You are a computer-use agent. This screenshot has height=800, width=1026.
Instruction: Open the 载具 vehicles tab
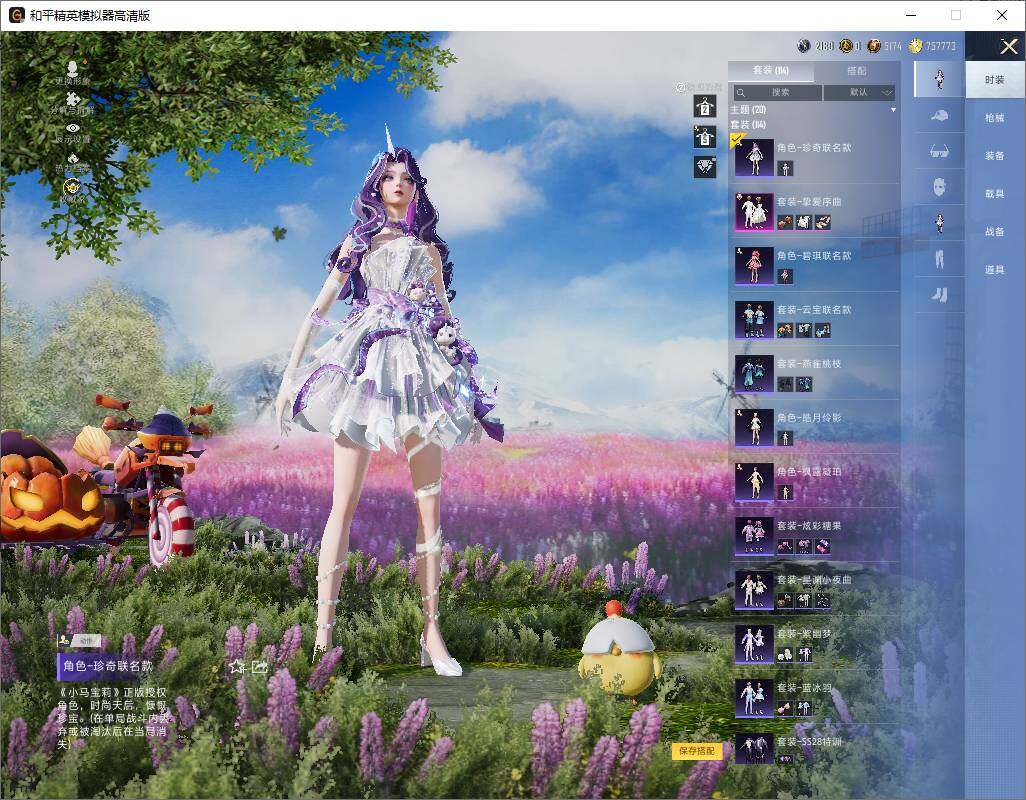995,194
